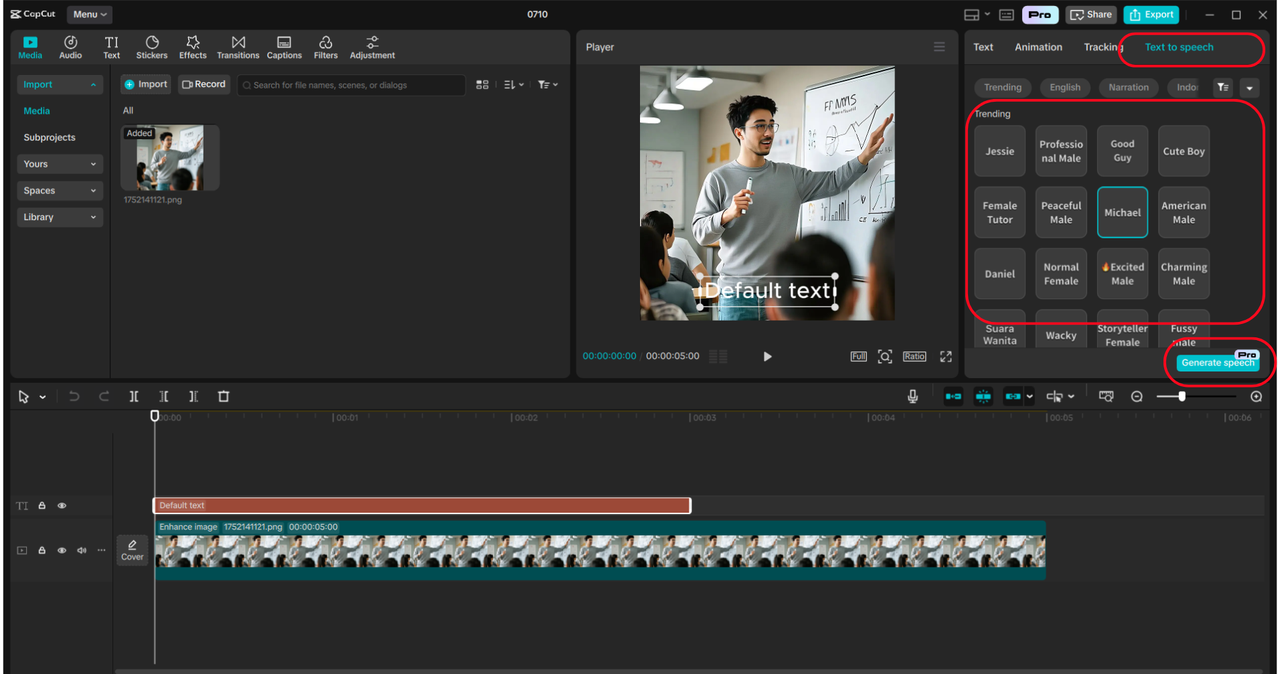Switch to the Animation tab
This screenshot has width=1280, height=674.
coord(1039,47)
